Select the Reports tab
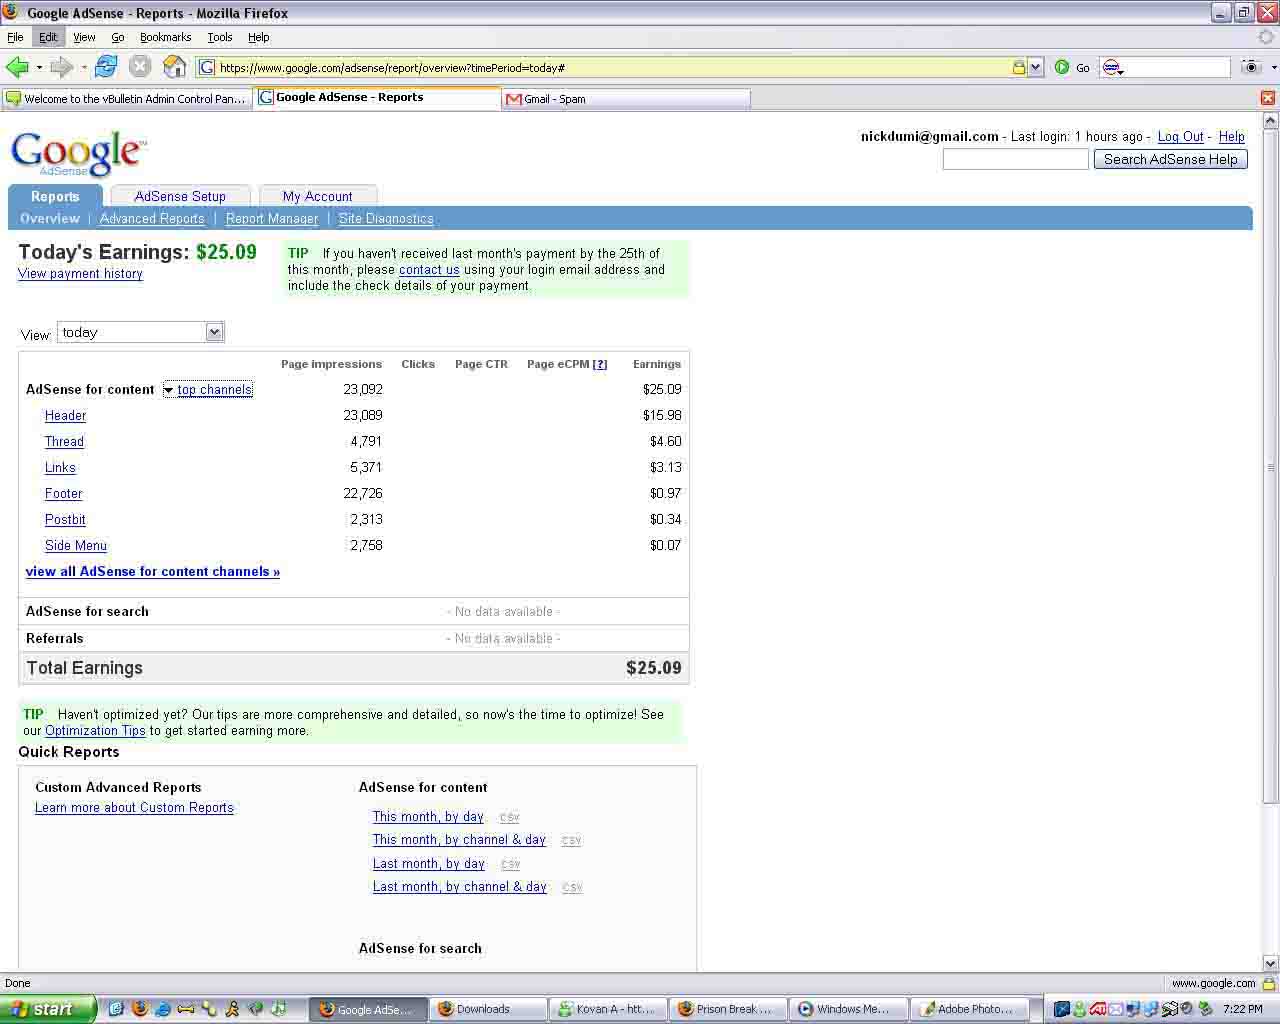Viewport: 1280px width, 1024px height. [55, 196]
